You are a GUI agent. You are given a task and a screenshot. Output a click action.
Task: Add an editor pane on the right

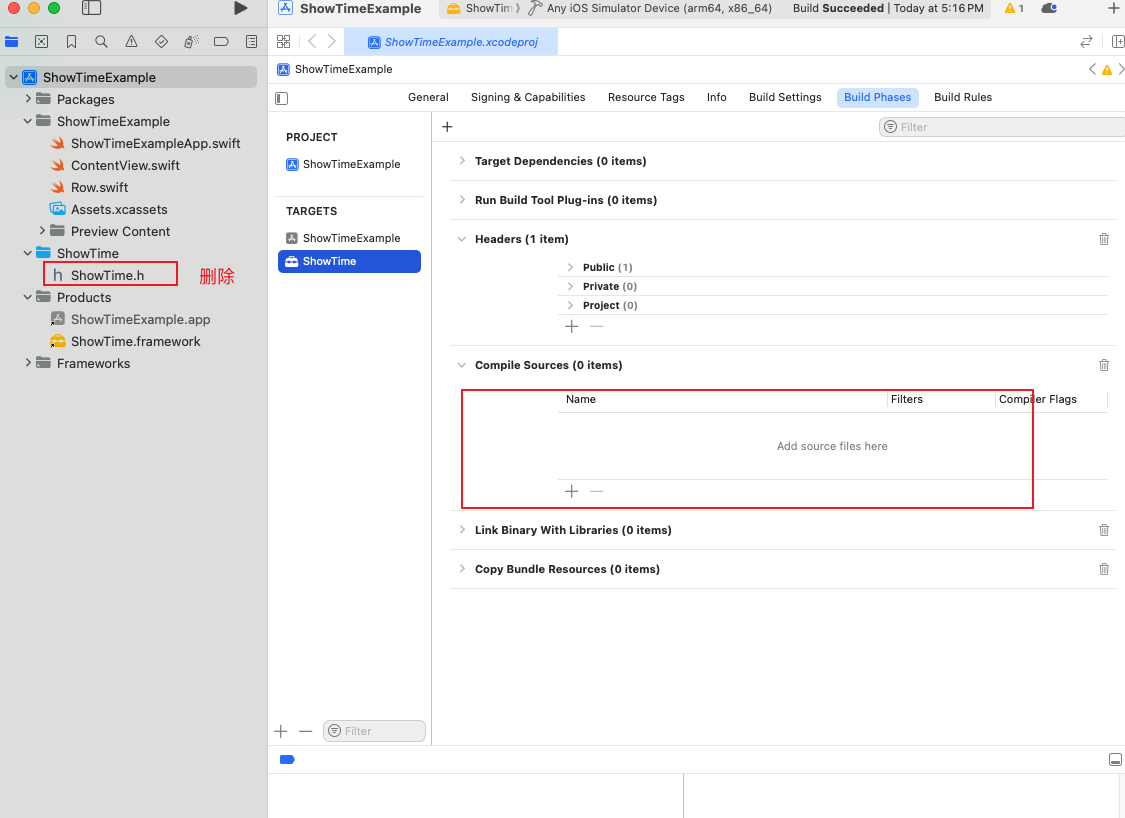[1118, 42]
